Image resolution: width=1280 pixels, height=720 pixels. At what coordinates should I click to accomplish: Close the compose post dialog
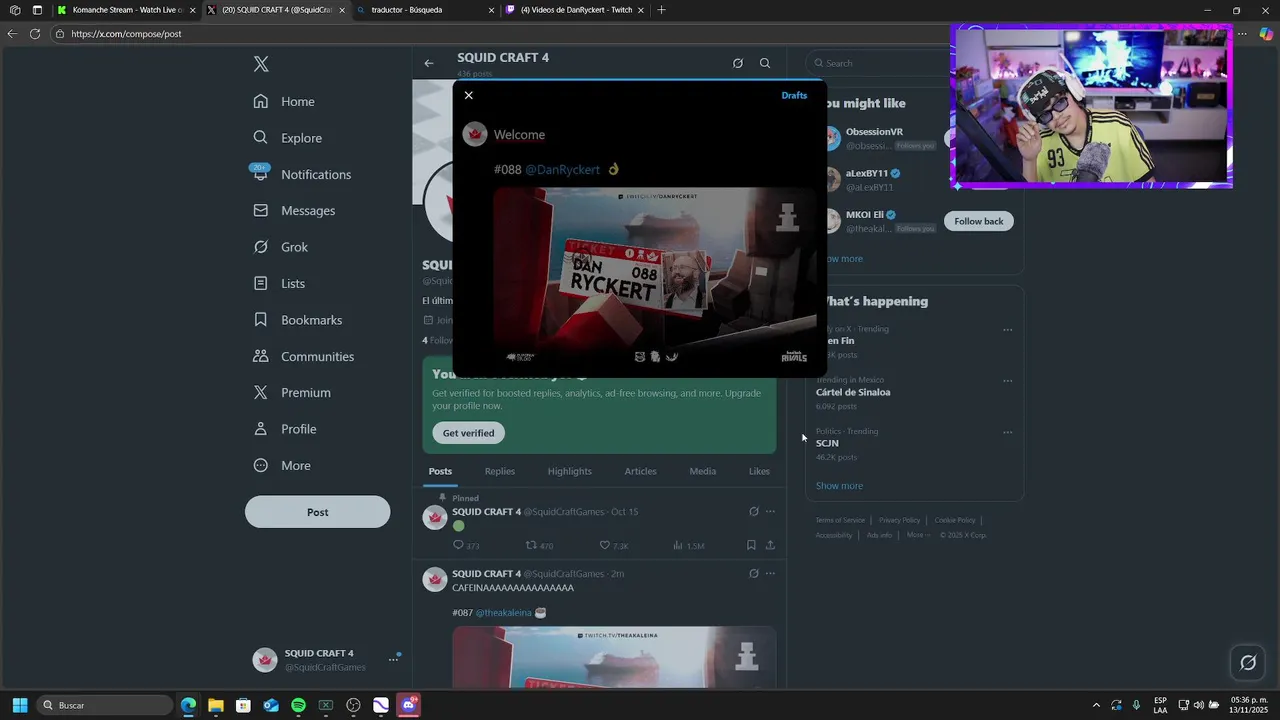click(468, 96)
